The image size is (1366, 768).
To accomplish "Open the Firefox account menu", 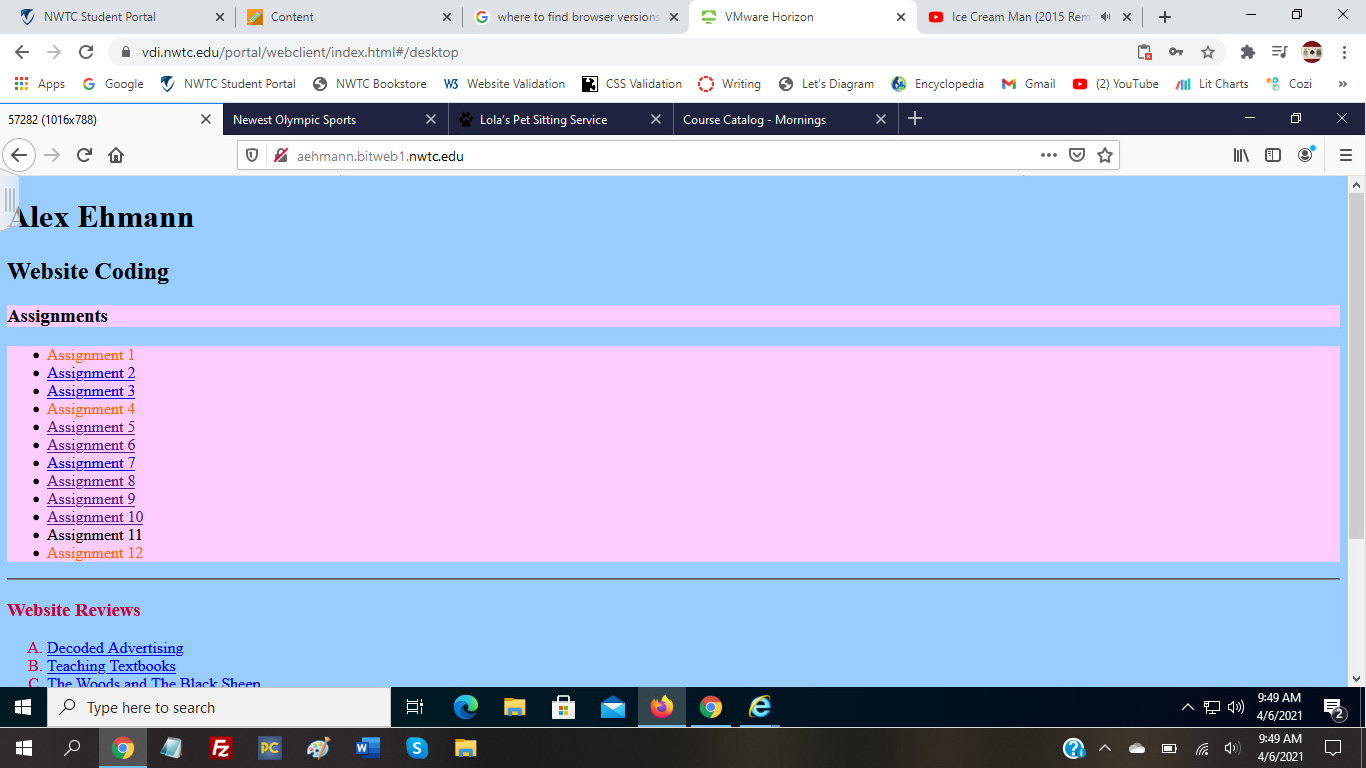I will (1303, 155).
